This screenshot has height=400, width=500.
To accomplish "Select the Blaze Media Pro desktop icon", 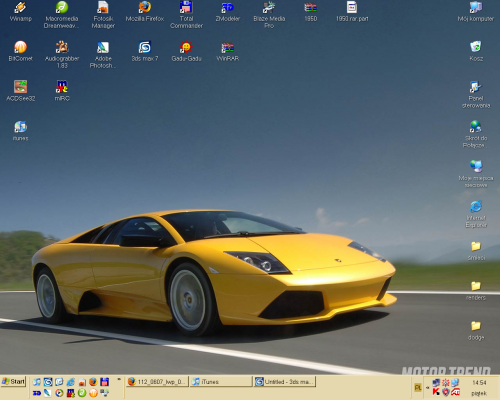I will click(269, 15).
